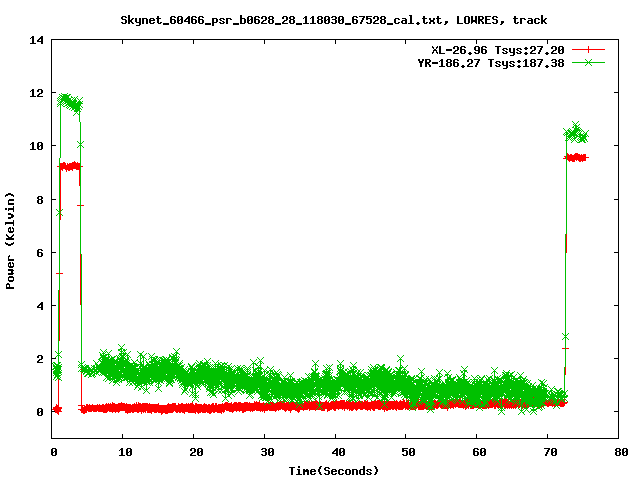Click y-axis tick label 4
Screen dimensions: 640x480
pyautogui.click(x=40, y=306)
